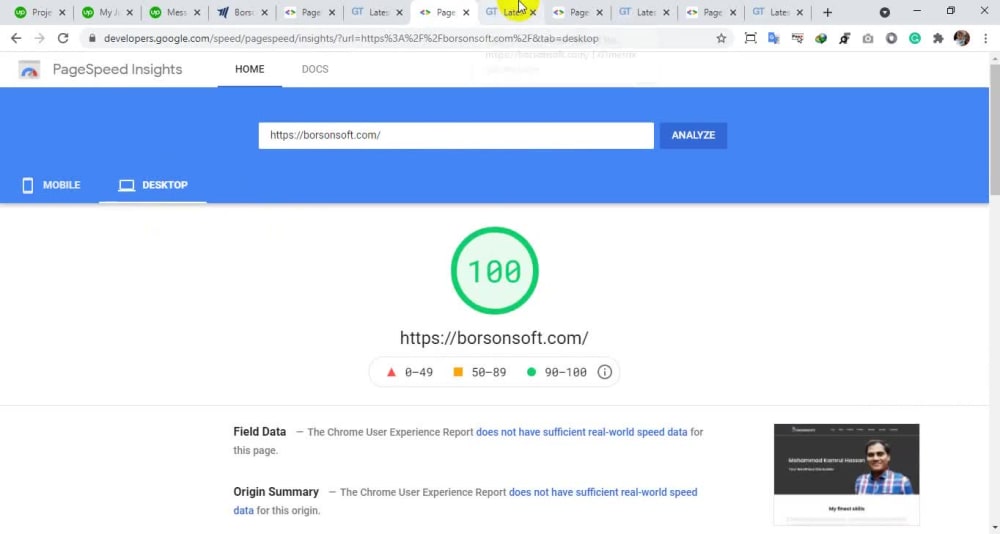Click the gray camera extension icon
Screen dimensions: 1000x534
[868, 38]
